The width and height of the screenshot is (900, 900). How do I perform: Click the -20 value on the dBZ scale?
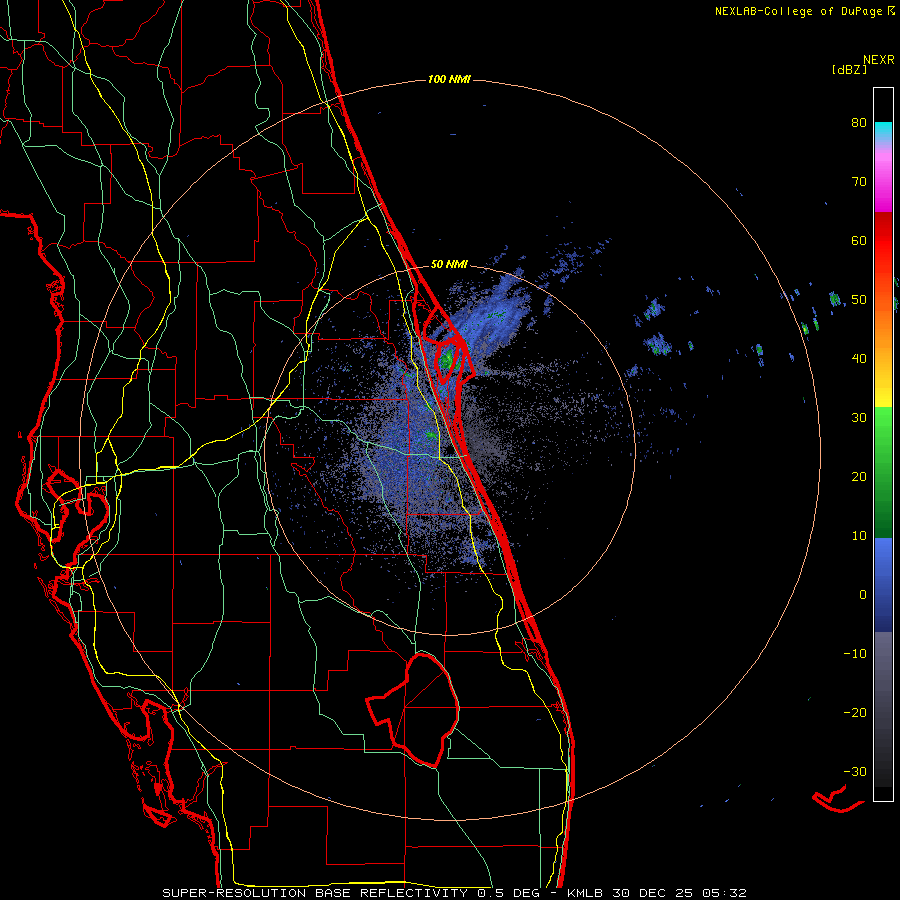(x=855, y=713)
